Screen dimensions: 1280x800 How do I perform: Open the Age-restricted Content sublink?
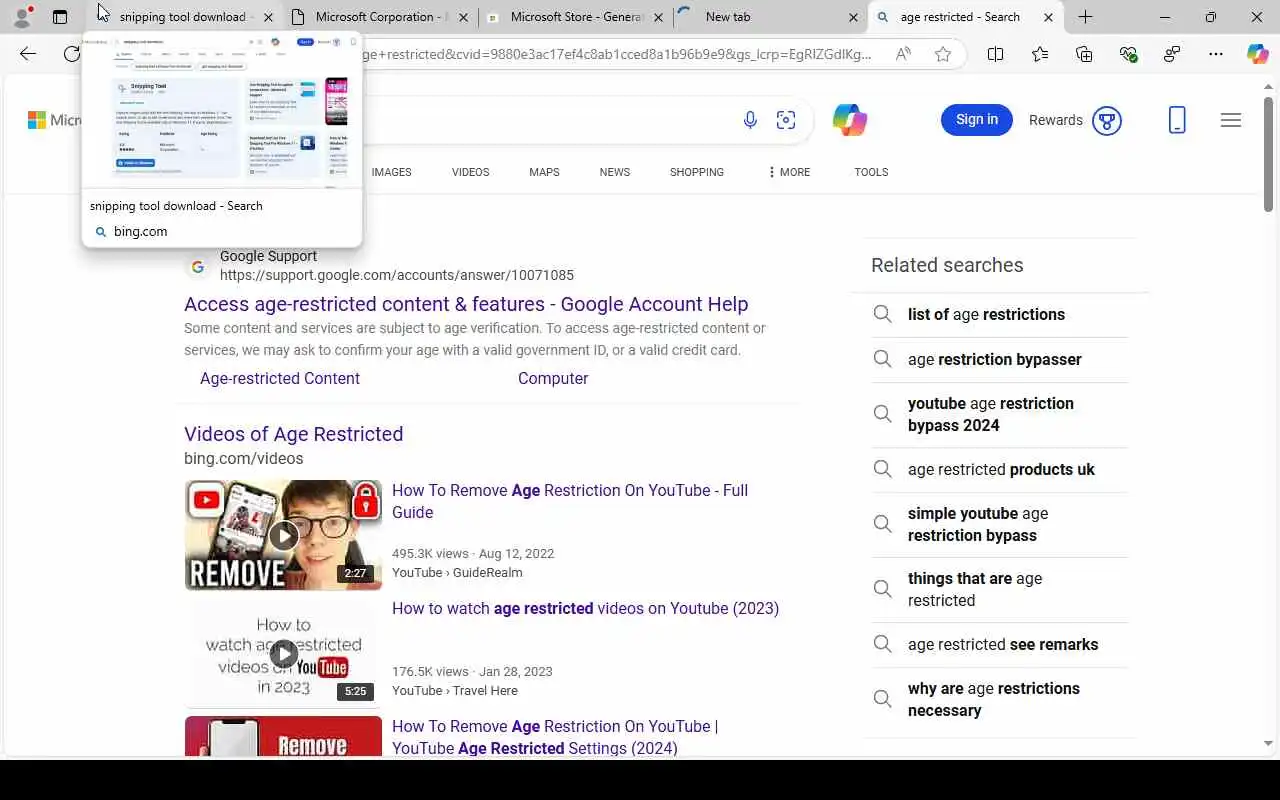[x=280, y=378]
